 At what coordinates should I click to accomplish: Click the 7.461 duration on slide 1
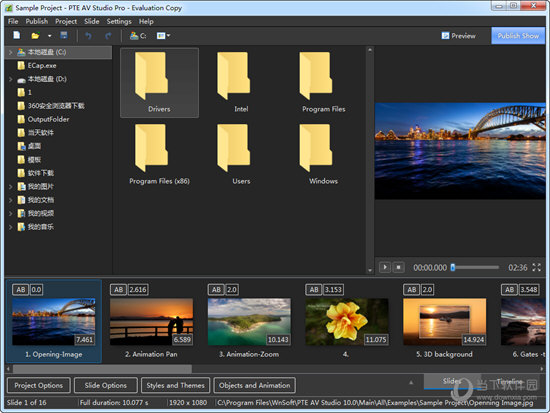click(x=85, y=340)
